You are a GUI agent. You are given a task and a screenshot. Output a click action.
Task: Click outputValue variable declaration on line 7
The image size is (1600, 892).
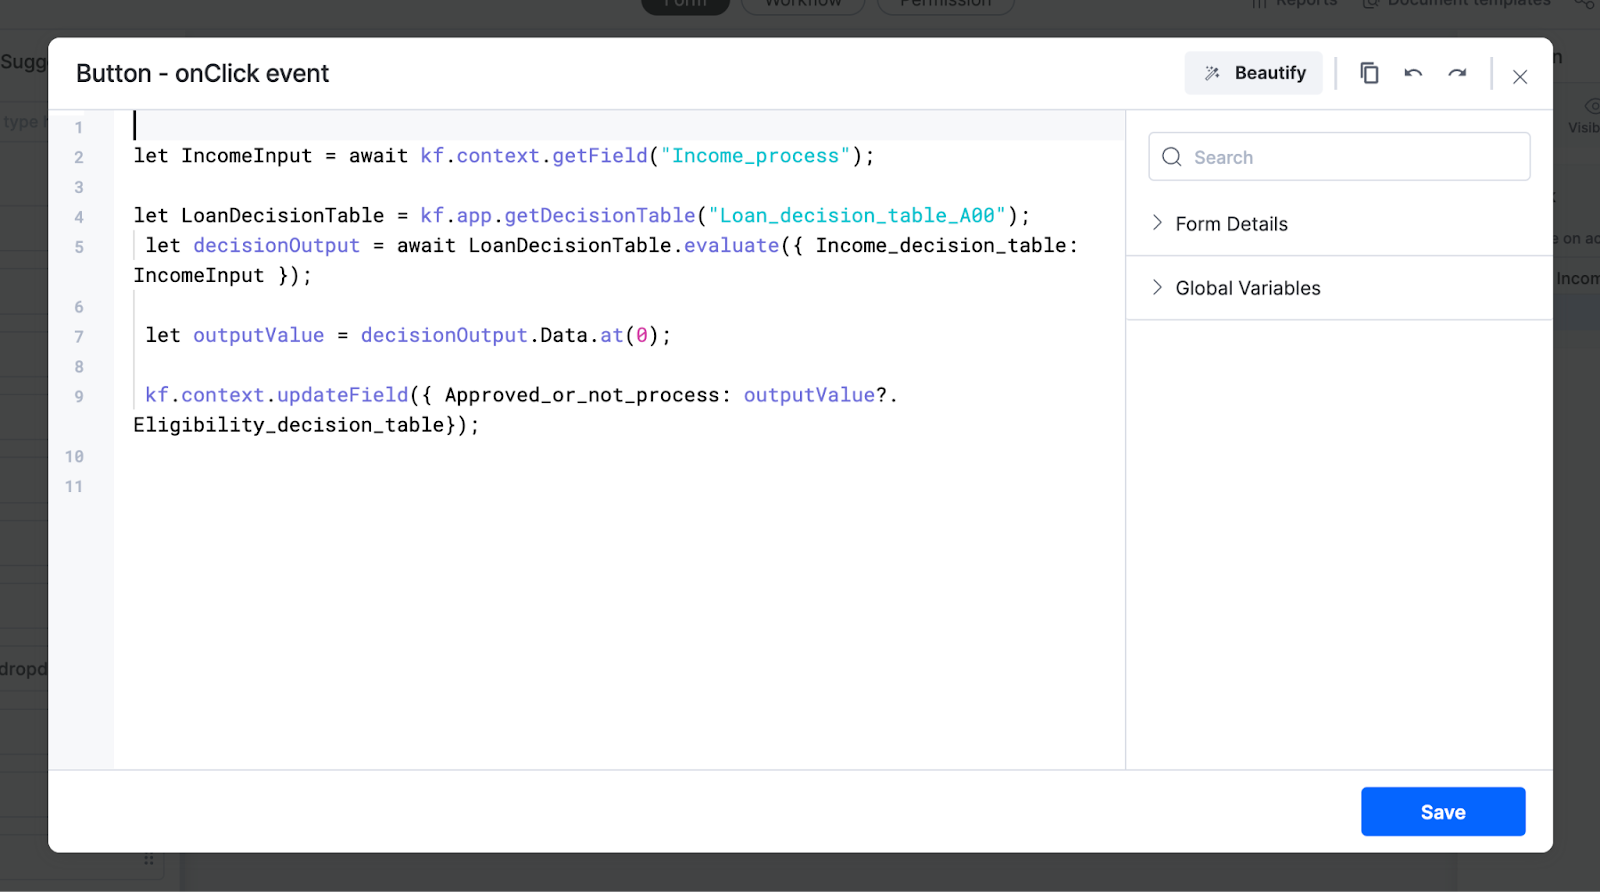(x=258, y=336)
